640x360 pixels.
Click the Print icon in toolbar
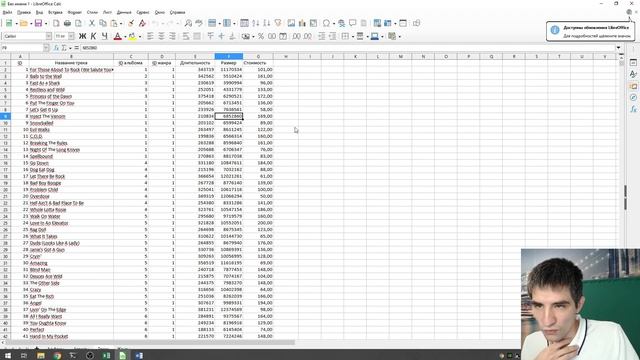67,23
